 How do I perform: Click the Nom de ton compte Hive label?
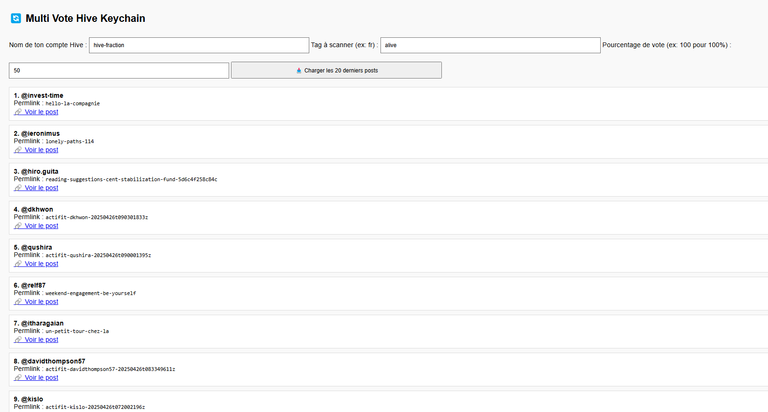48,45
